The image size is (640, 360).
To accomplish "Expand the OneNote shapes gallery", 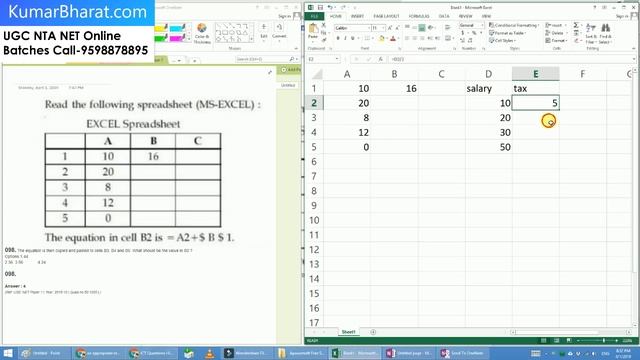I will point(251,39).
